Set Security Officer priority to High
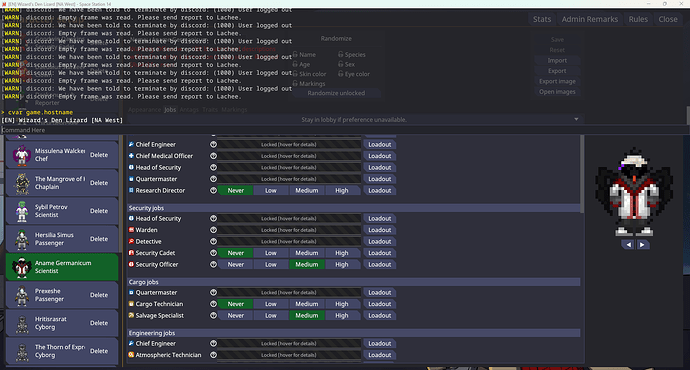This screenshot has width=690, height=370. pyautogui.click(x=342, y=264)
